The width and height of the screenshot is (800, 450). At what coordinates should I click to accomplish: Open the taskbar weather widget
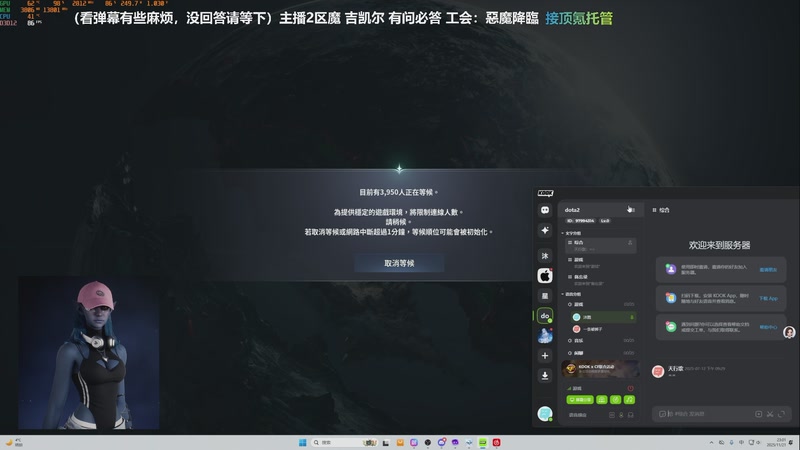(x=14, y=442)
